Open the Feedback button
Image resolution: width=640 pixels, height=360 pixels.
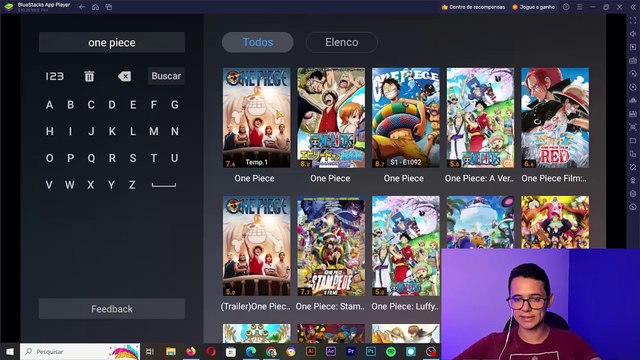[112, 309]
